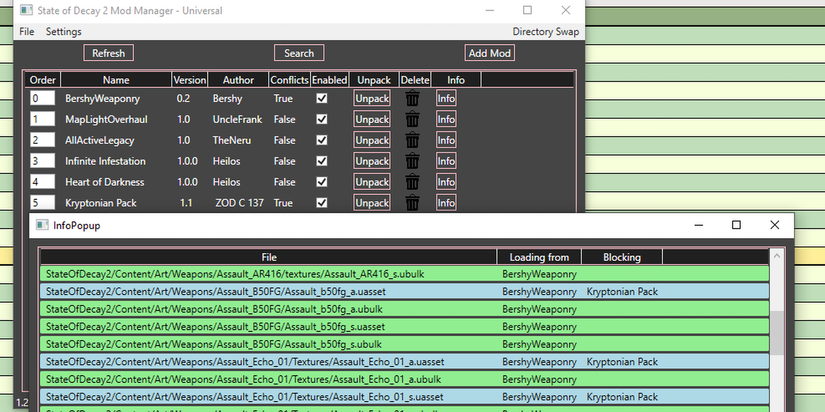Toggle the Kryptonian Pack enabled checkbox
The height and width of the screenshot is (412, 825).
point(322,203)
